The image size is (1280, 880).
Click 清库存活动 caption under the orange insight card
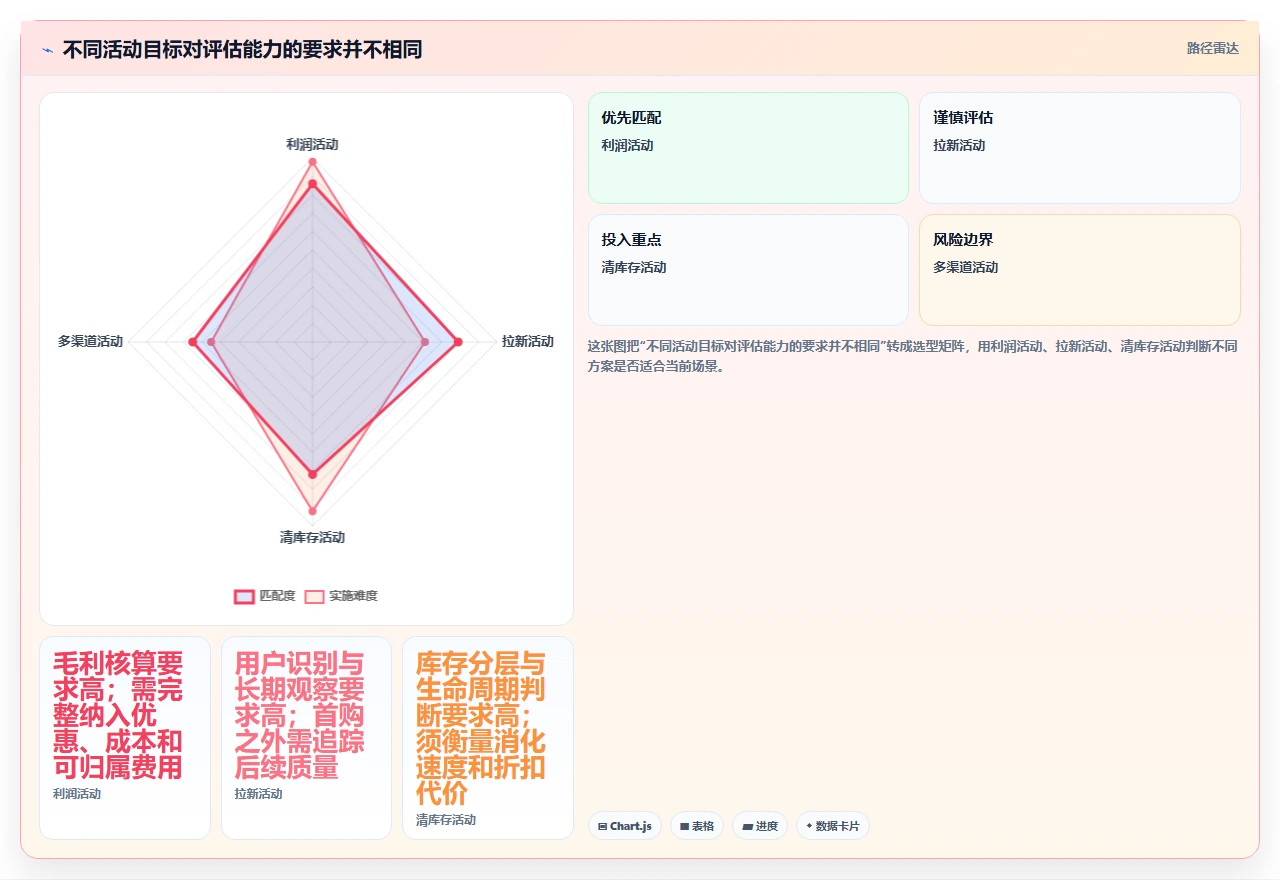tap(446, 820)
